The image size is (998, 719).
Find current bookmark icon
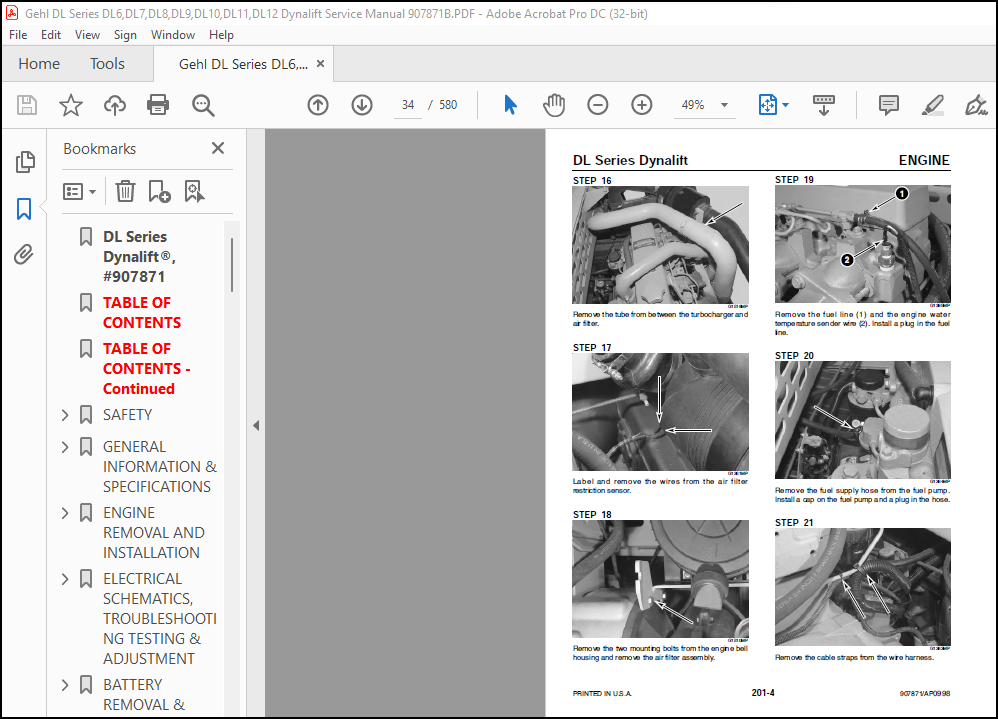click(194, 191)
